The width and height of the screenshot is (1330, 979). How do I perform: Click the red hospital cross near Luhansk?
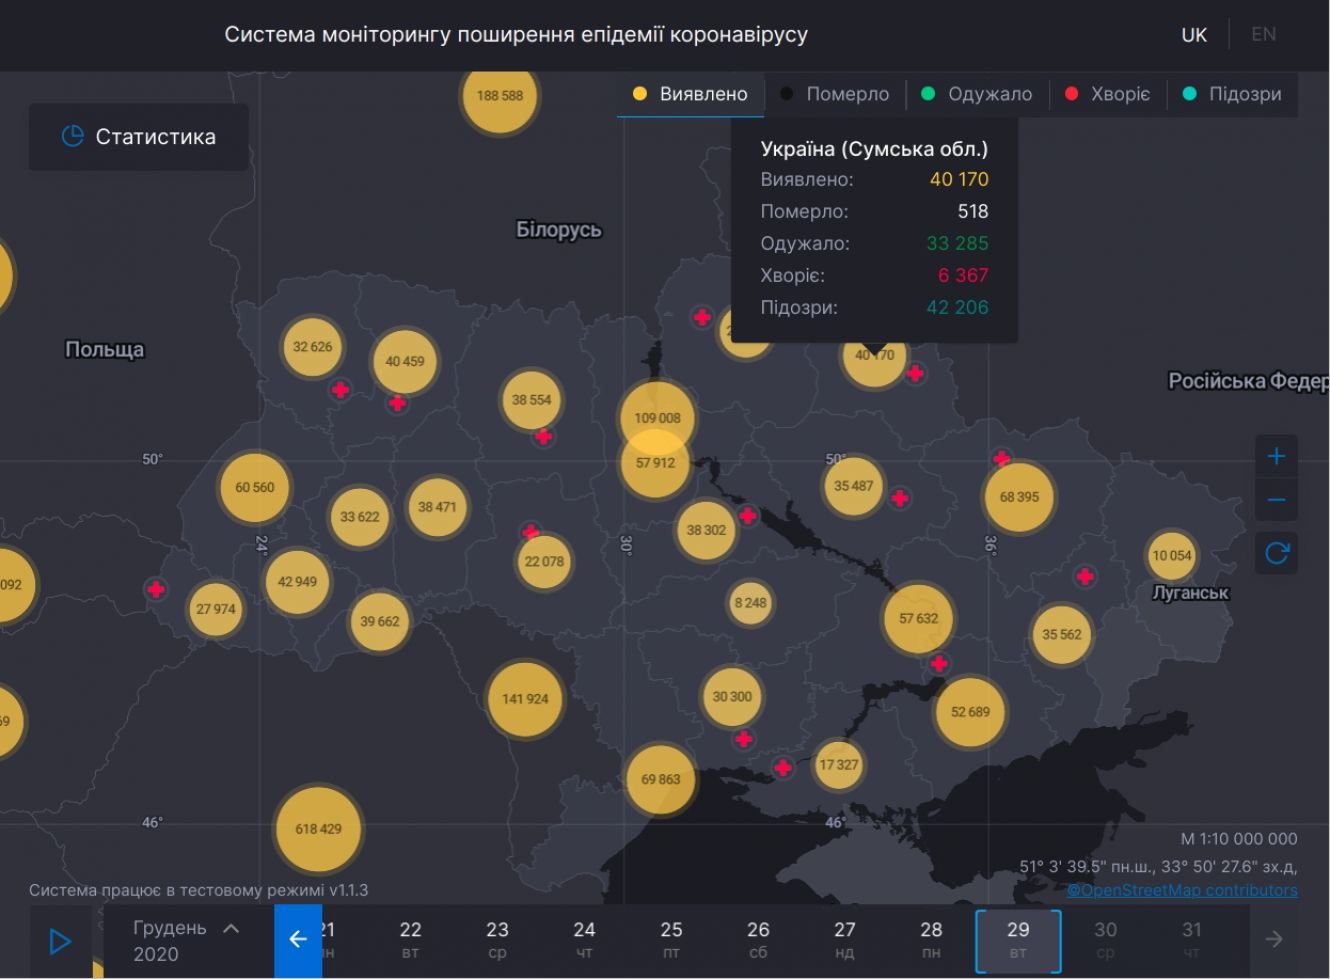click(x=1085, y=576)
